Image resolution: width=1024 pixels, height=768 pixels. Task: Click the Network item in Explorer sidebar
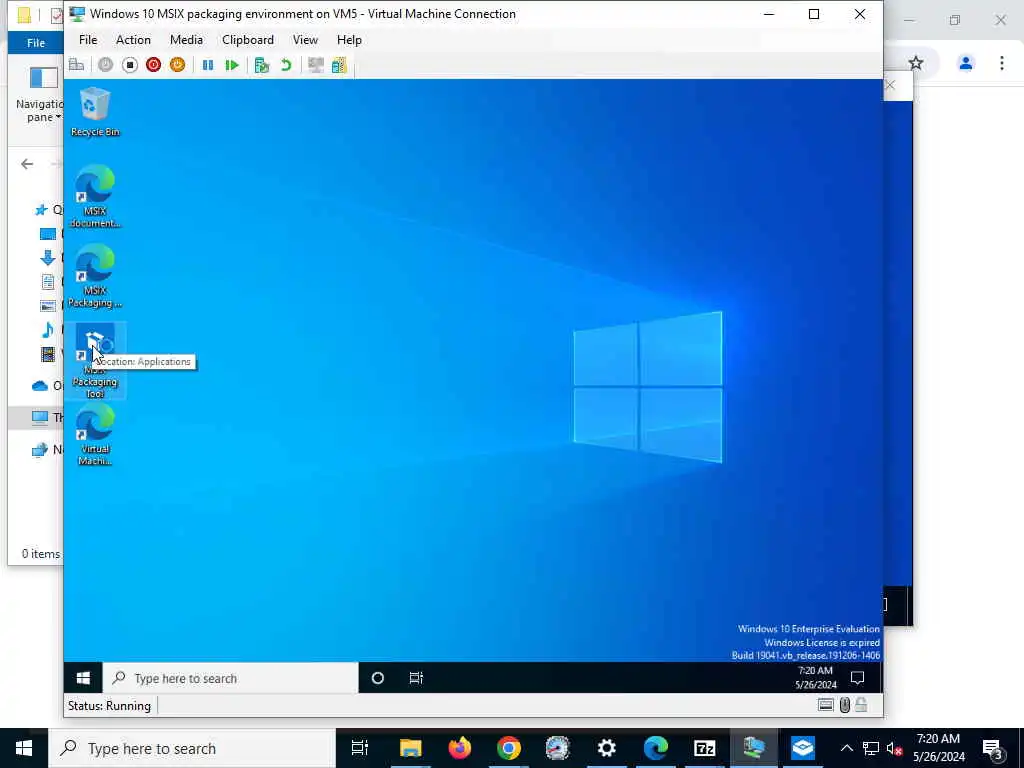pos(48,449)
